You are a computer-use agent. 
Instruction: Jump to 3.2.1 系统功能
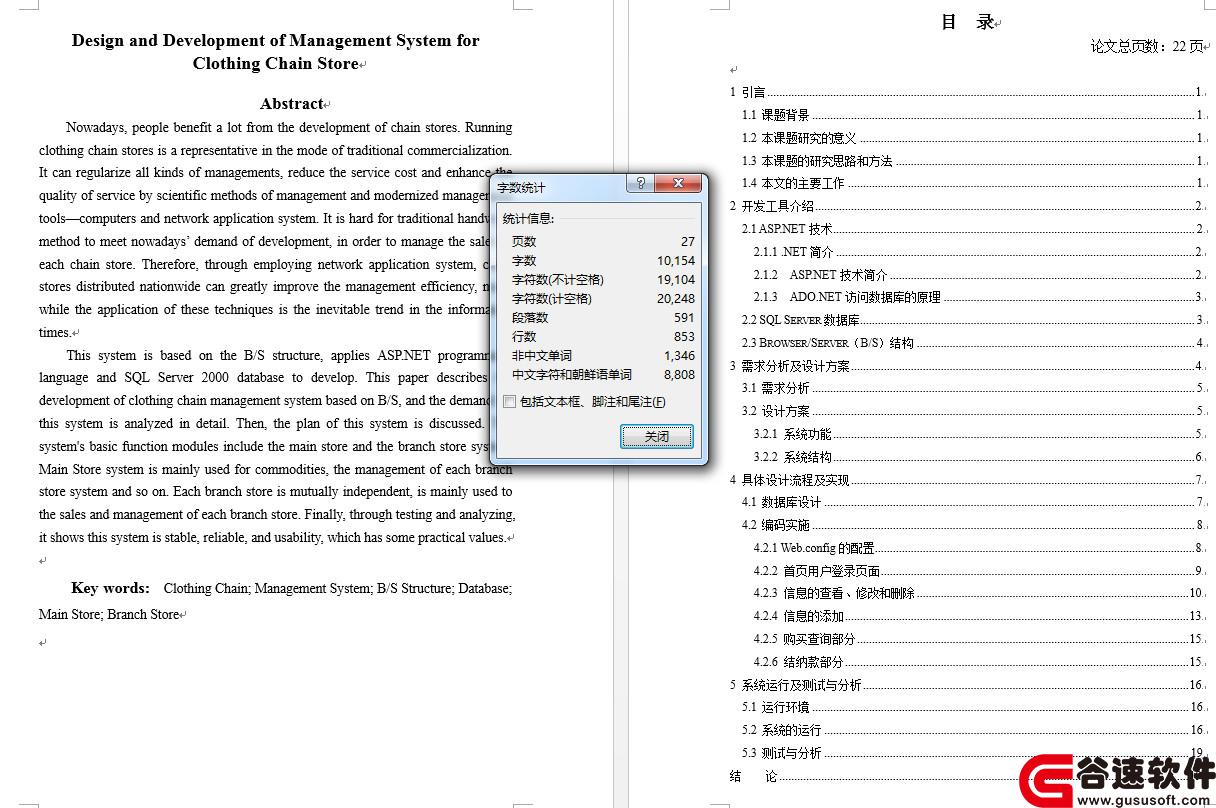pos(979,434)
